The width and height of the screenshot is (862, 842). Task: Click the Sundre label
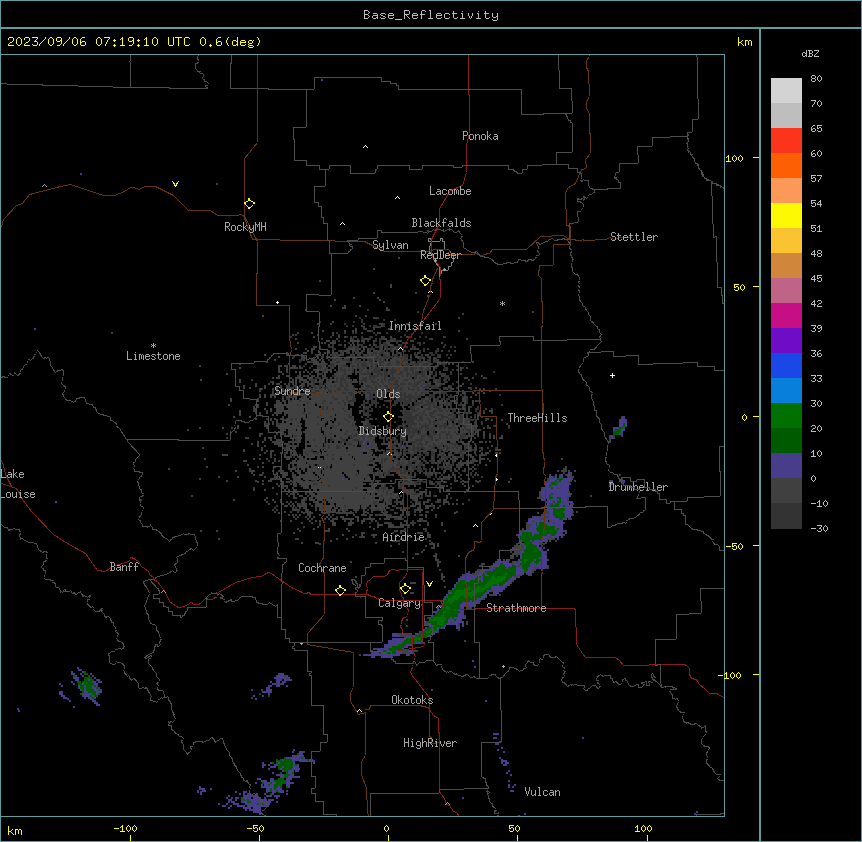tap(292, 391)
